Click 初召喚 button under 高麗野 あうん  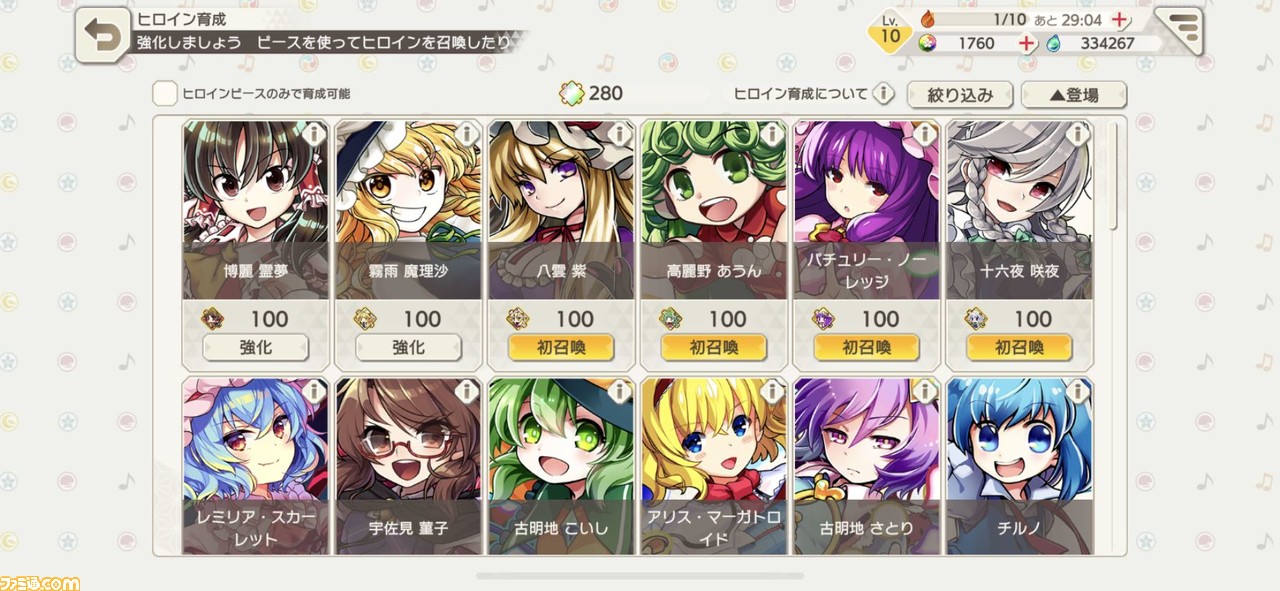[714, 348]
